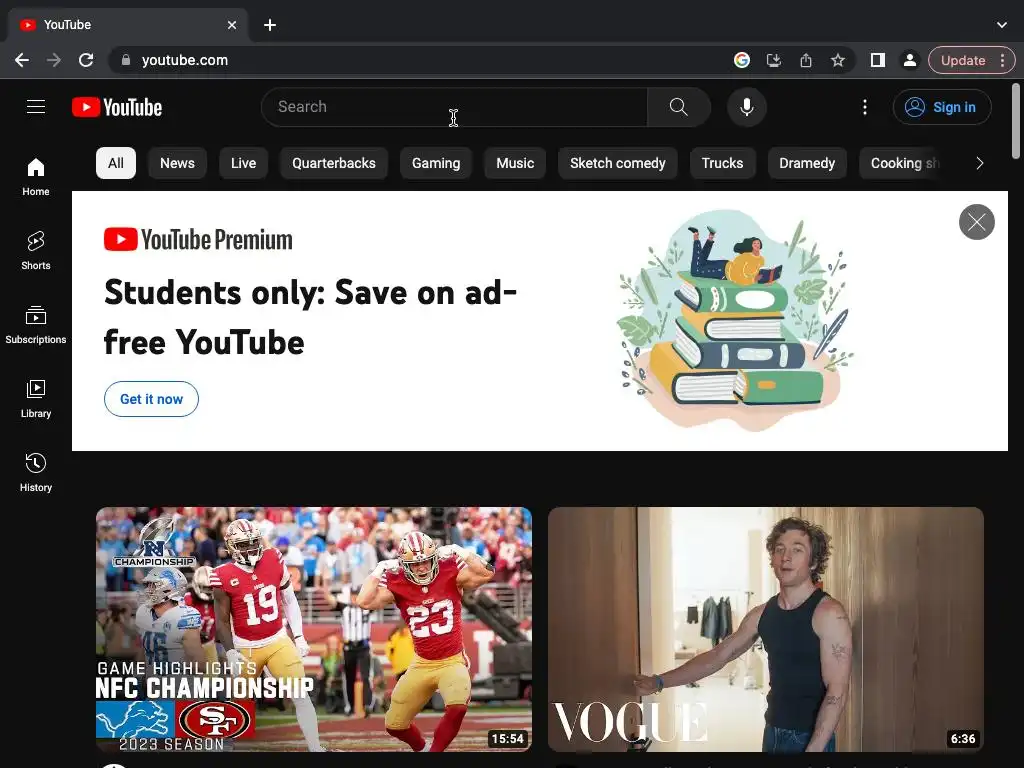Screen dimensions: 1024x768
Task: Start voice search with microphone
Action: pos(746,106)
